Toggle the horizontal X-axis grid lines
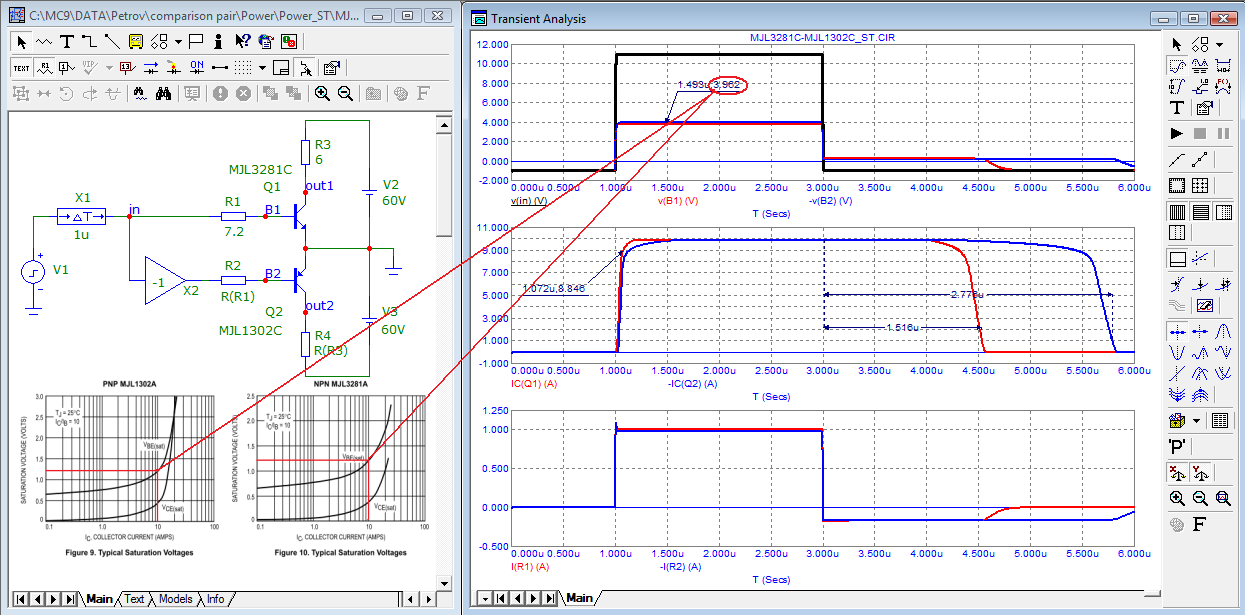This screenshot has height=615, width=1245. 1177,212
